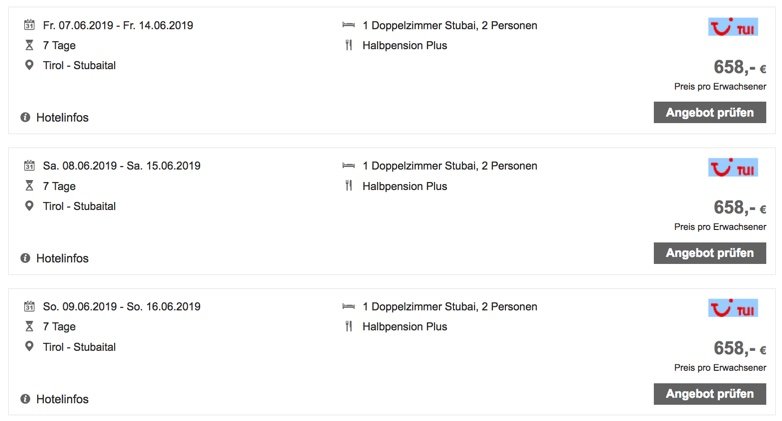Click calendar icon for 09.06.2019 offer
Screen dimensions: 782x421
[x=29, y=306]
